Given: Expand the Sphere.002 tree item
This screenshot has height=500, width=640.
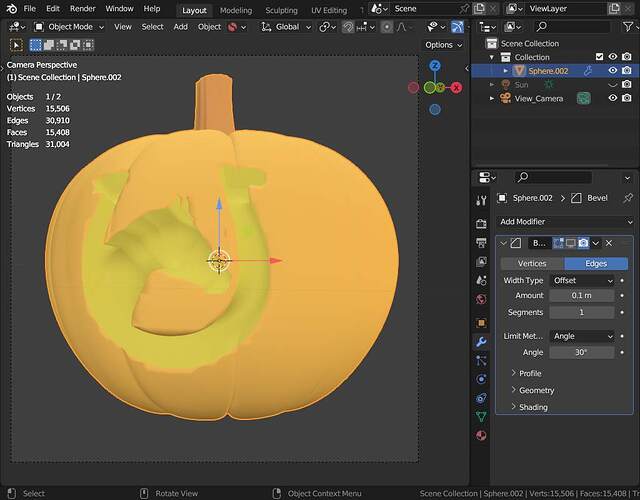Looking at the screenshot, I should [506, 71].
